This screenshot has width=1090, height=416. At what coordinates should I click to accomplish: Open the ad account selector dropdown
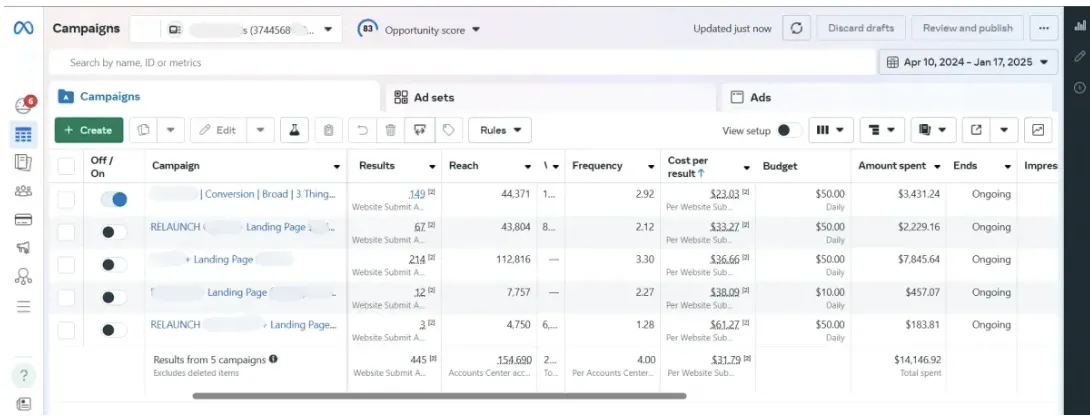[236, 29]
